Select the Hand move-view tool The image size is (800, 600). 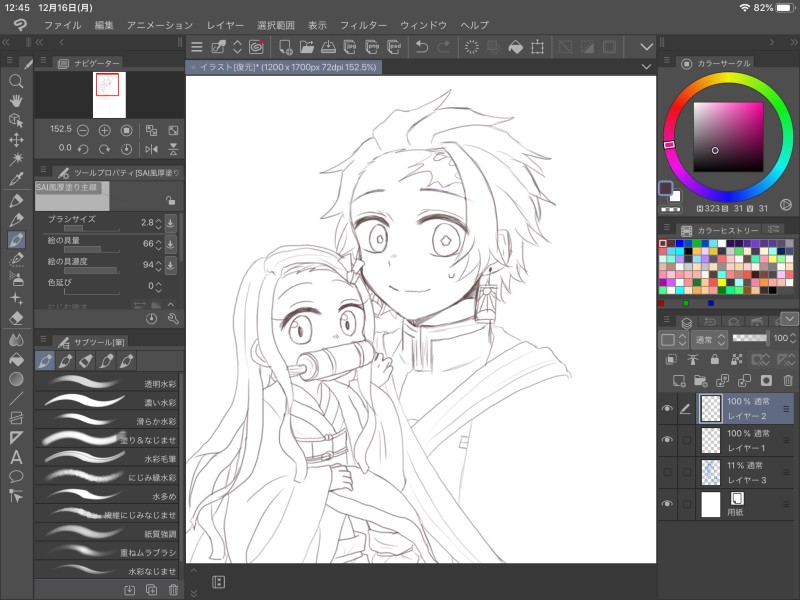16,101
